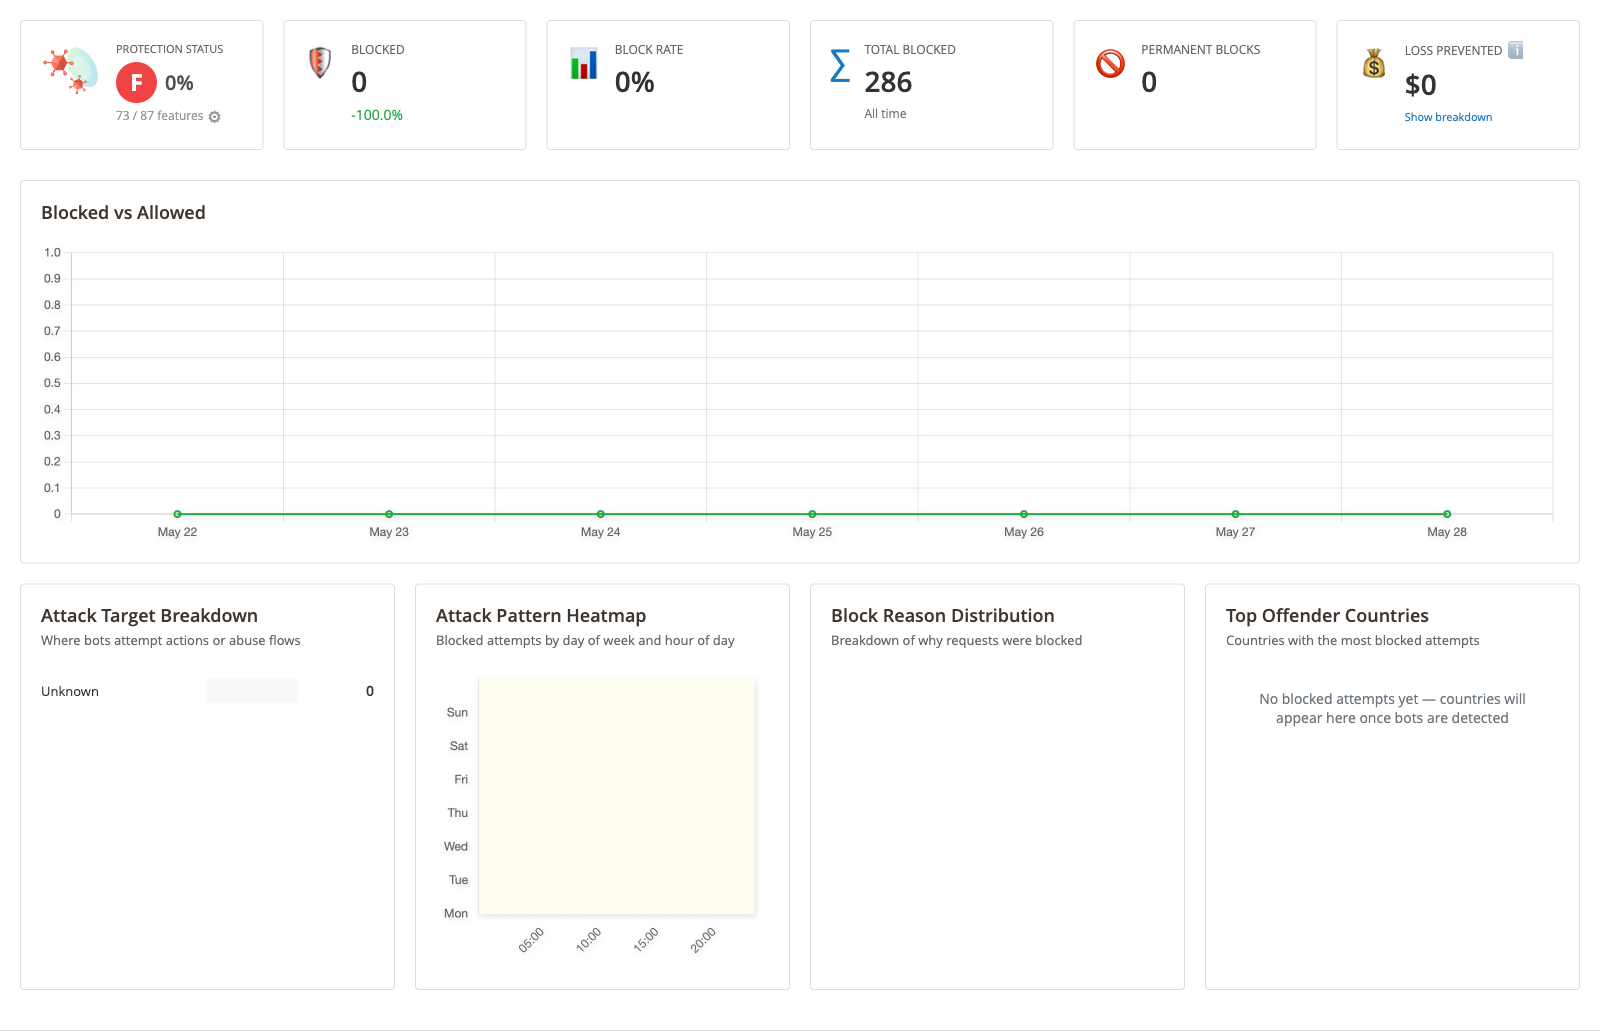Select the May 25 data point
This screenshot has width=1600, height=1031.
coord(812,514)
